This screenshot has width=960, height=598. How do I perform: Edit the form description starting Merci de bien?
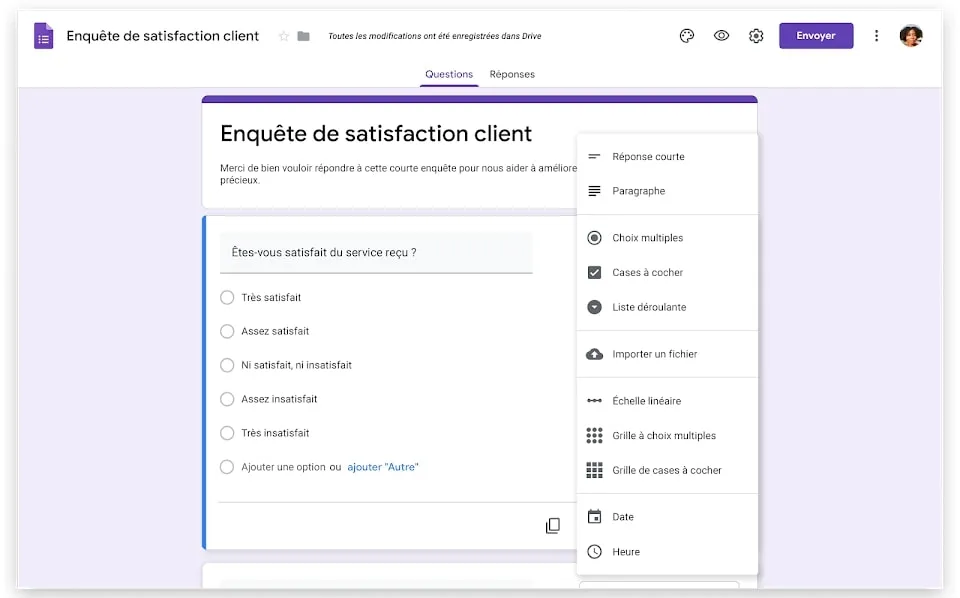click(x=398, y=174)
